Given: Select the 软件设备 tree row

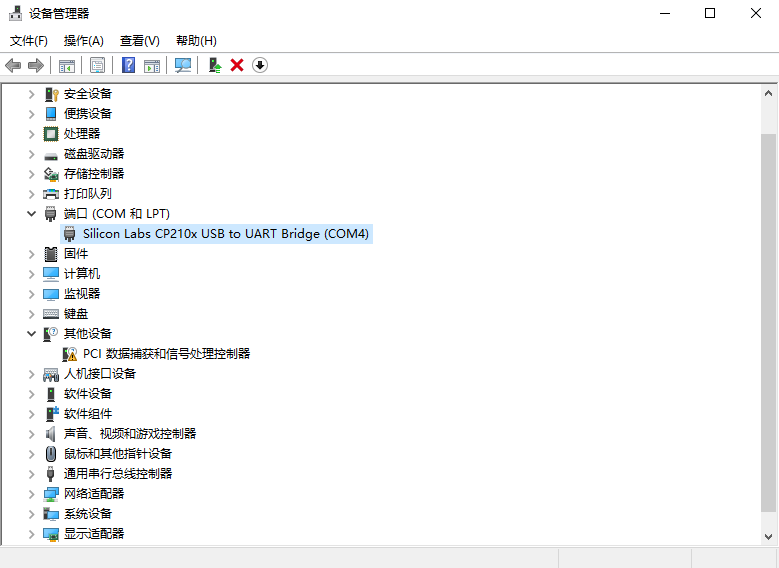Looking at the screenshot, I should pyautogui.click(x=88, y=394).
